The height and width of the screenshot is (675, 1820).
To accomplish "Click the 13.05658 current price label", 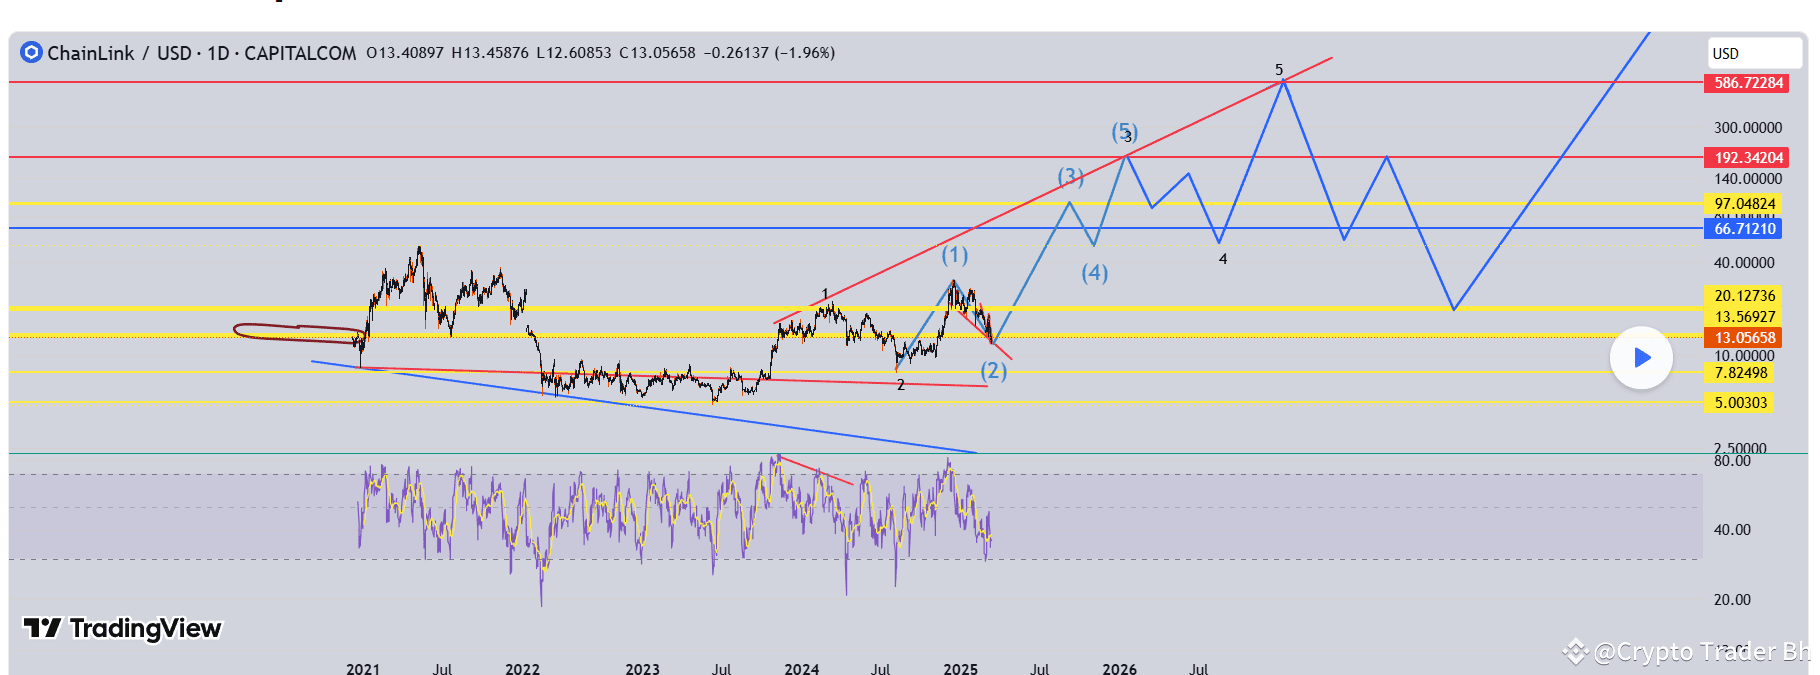I will tap(1745, 338).
